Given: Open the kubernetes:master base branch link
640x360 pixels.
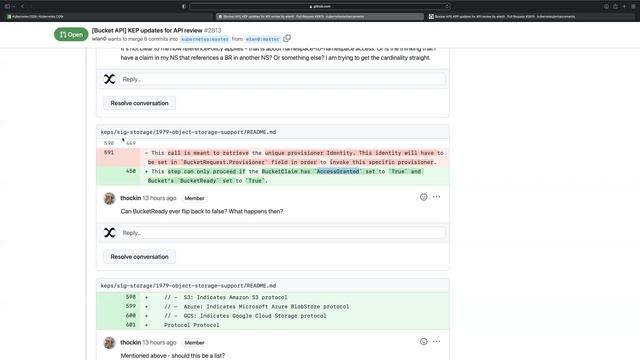Looking at the screenshot, I should (205, 39).
